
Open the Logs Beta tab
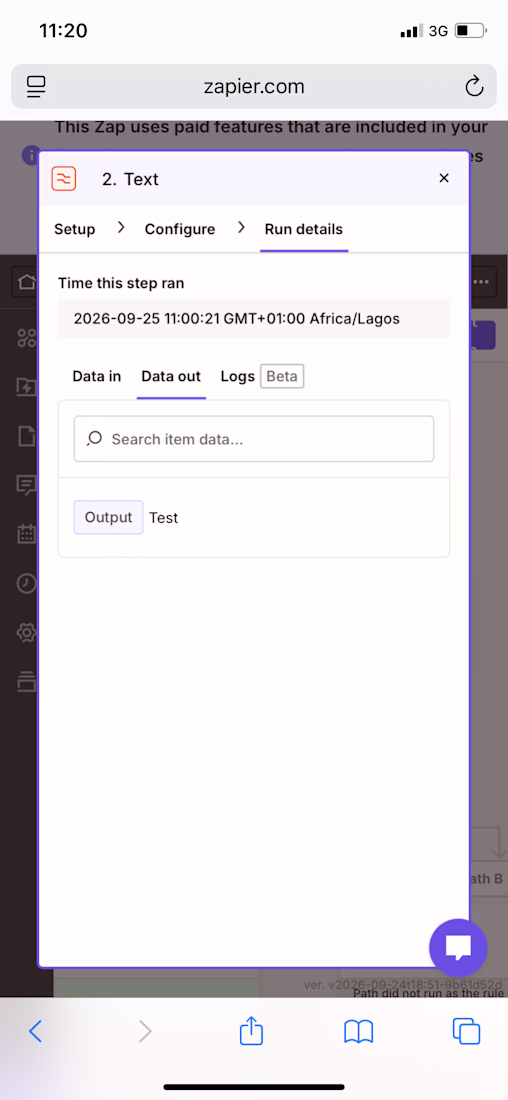[262, 376]
